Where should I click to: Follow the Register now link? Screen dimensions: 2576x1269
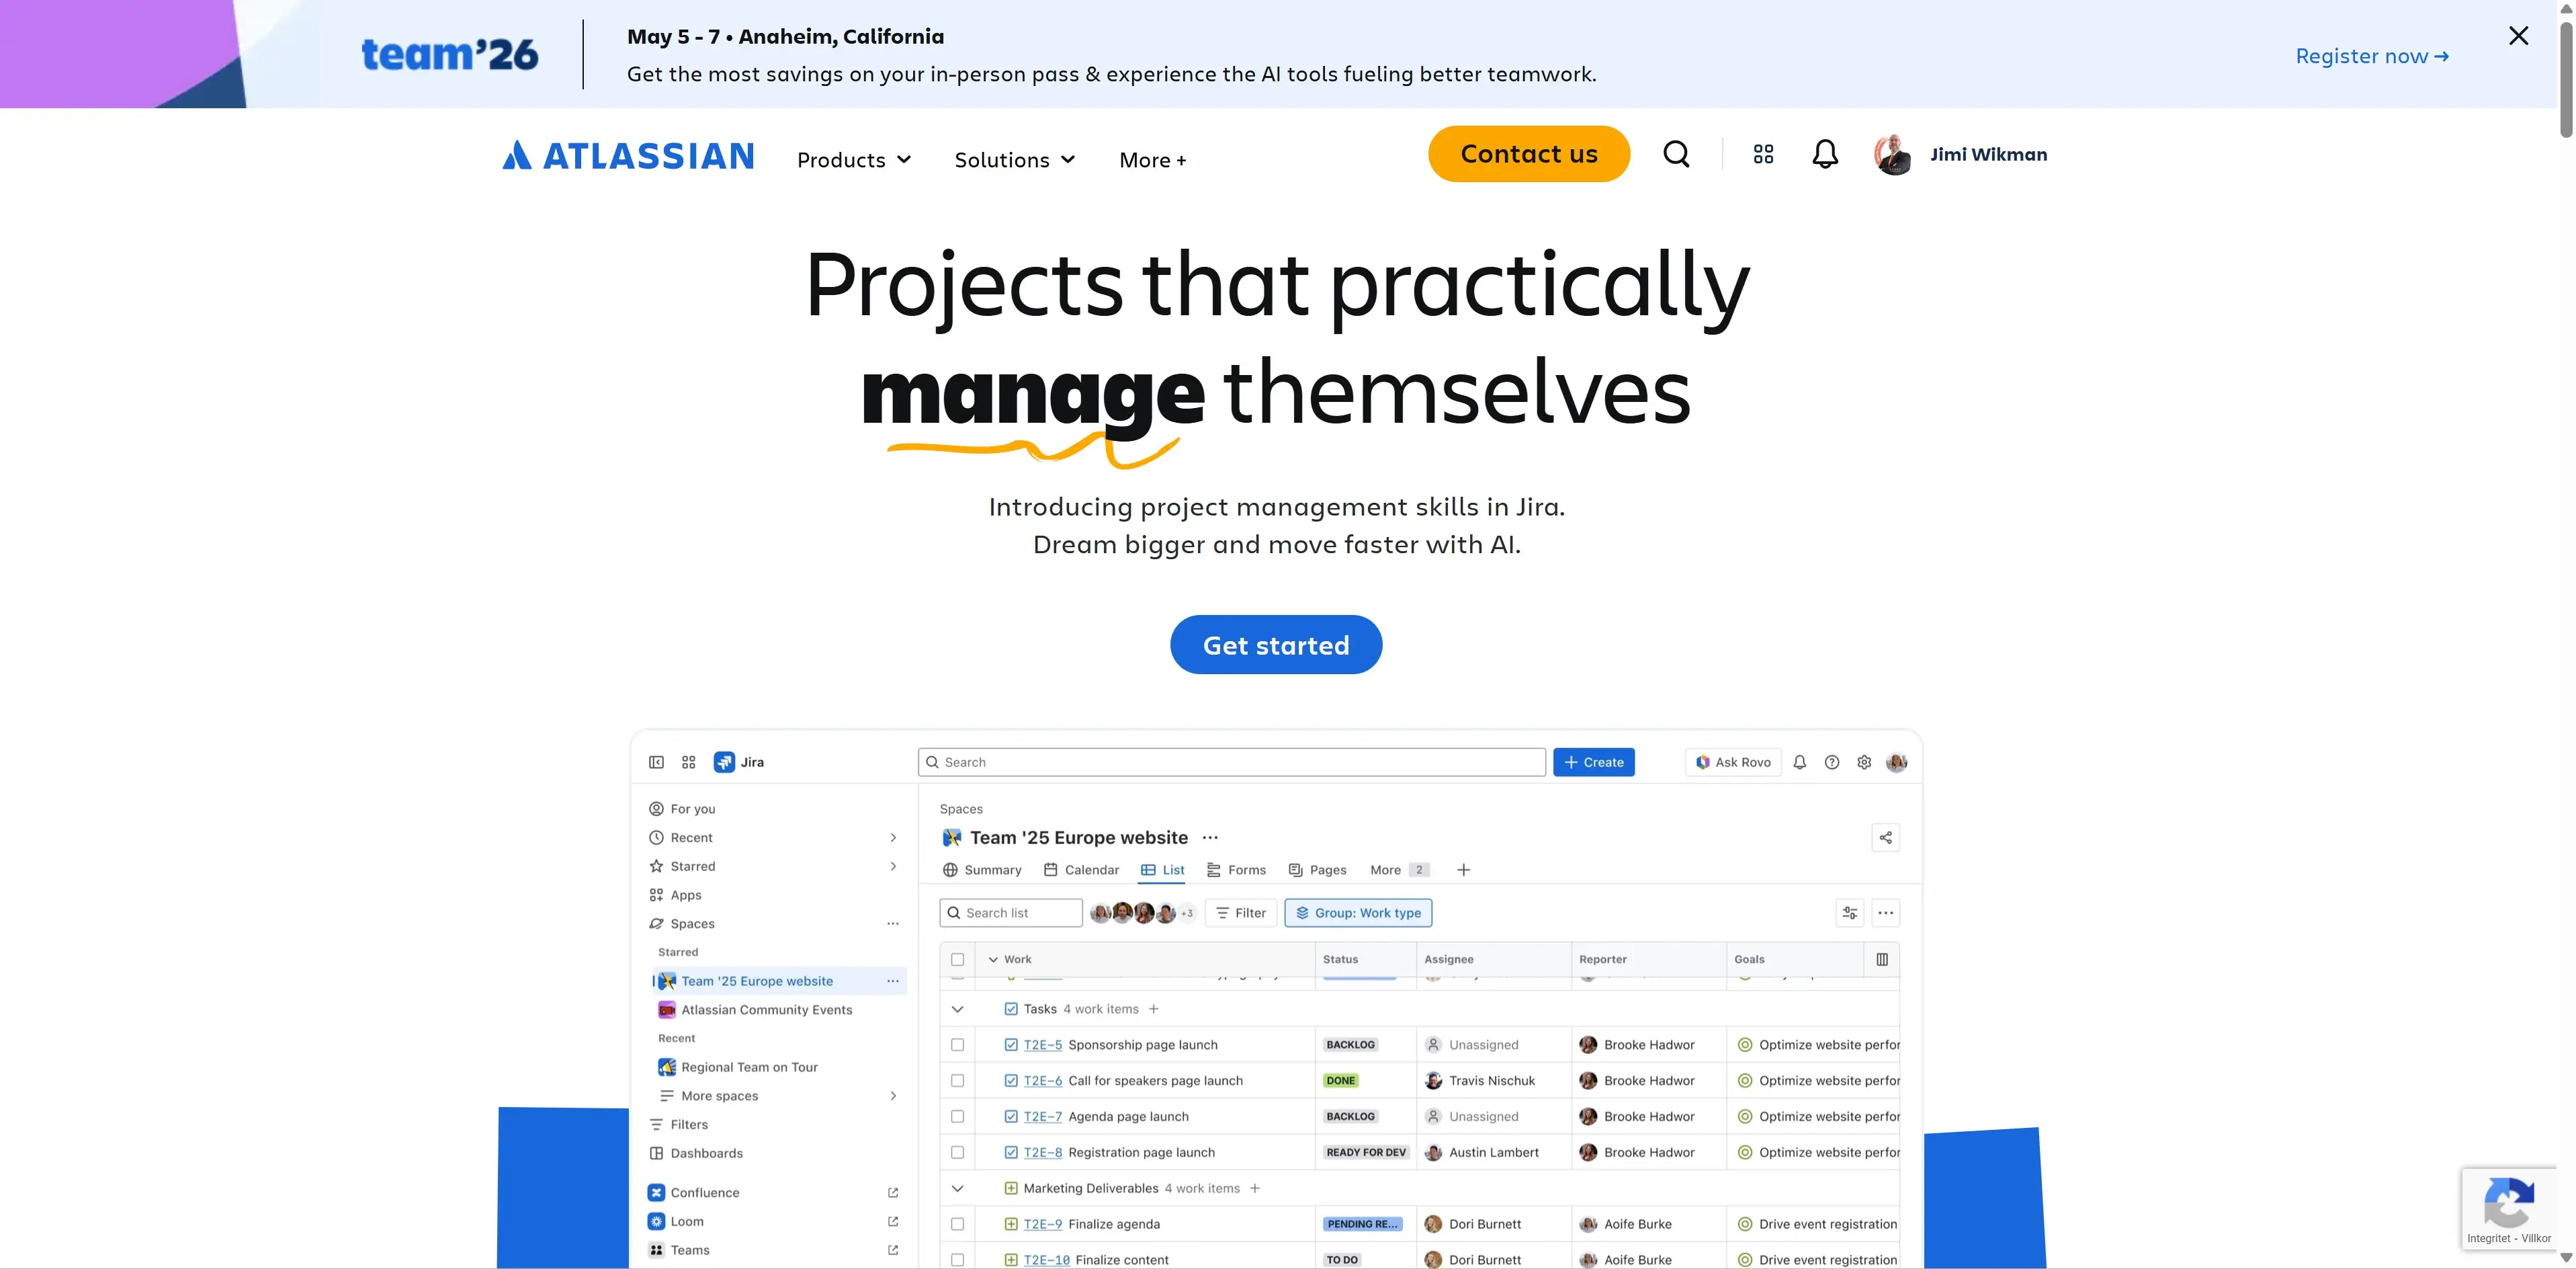2371,56
